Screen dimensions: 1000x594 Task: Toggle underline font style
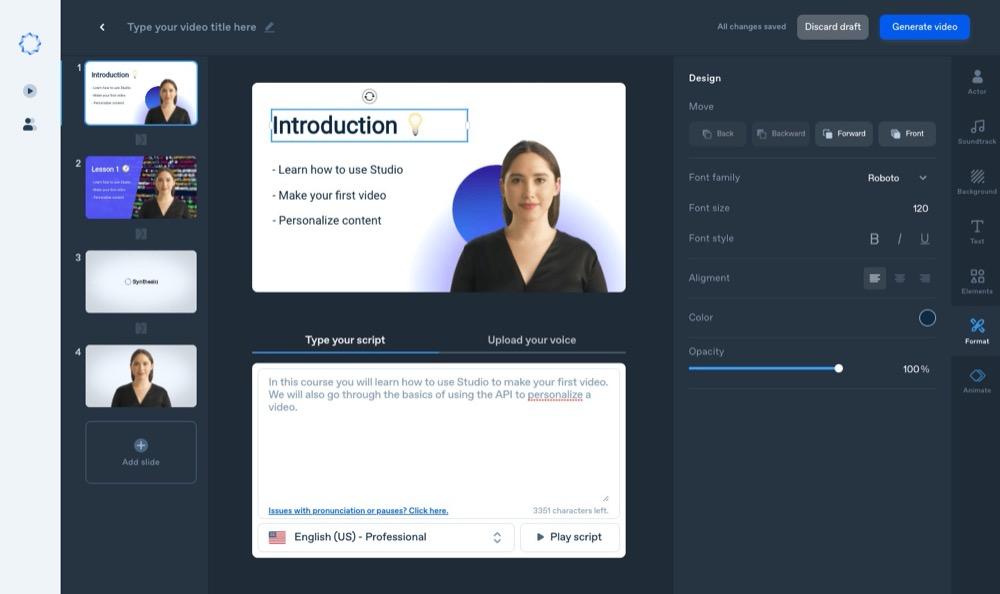point(924,238)
